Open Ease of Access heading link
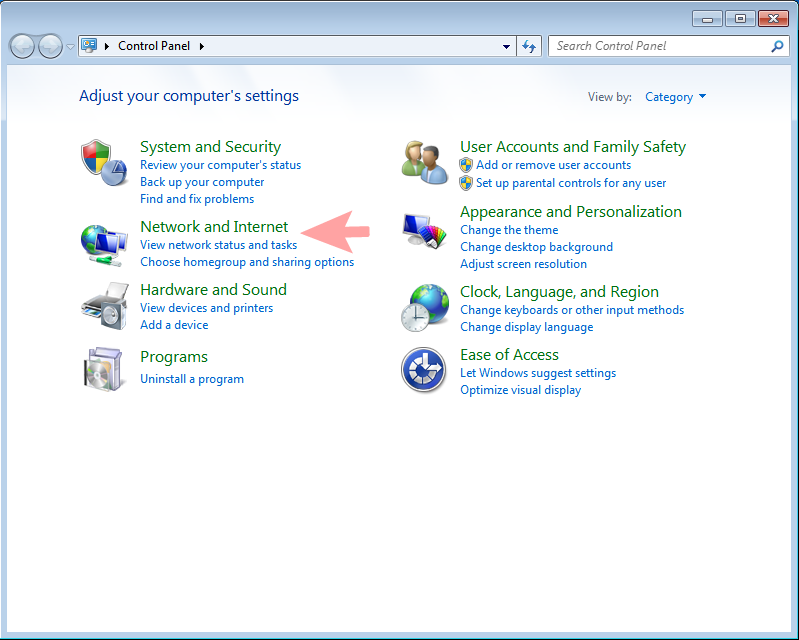799x640 pixels. tap(510, 355)
